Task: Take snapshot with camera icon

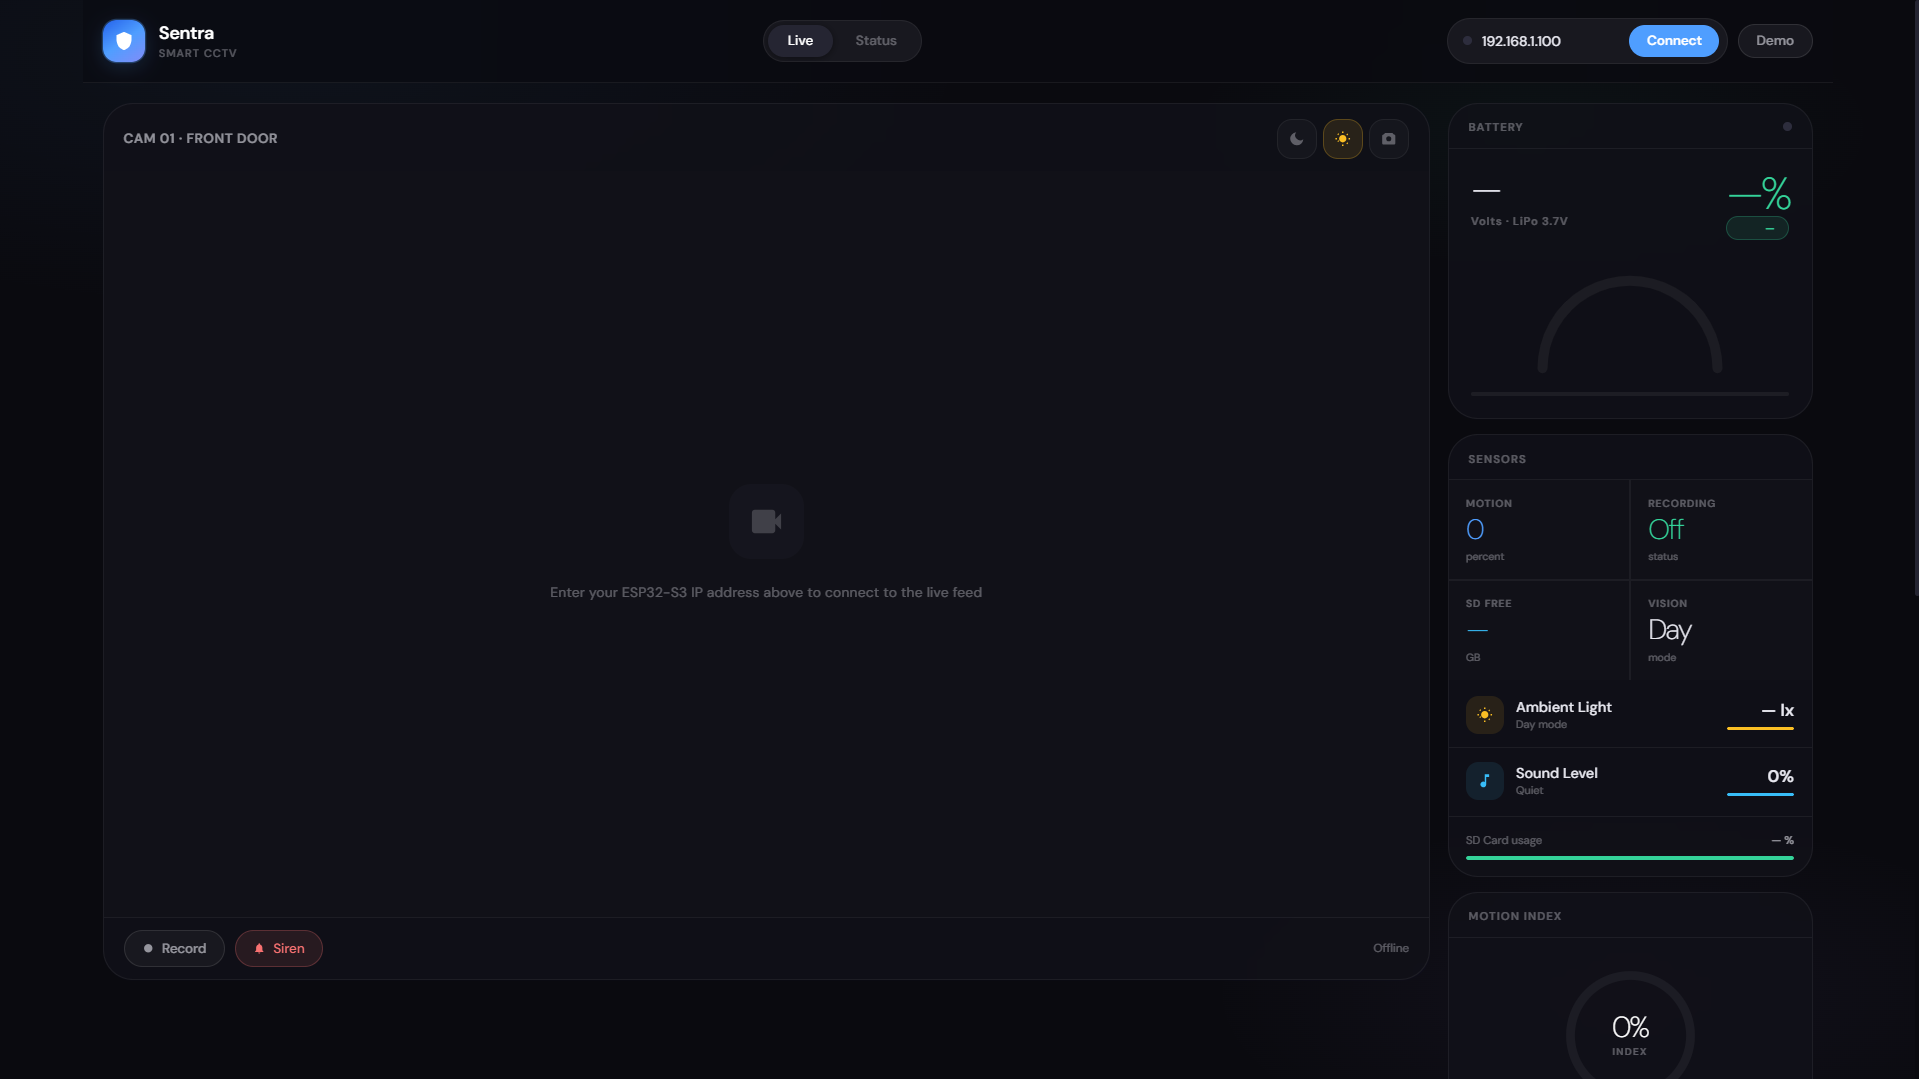Action: pyautogui.click(x=1389, y=139)
